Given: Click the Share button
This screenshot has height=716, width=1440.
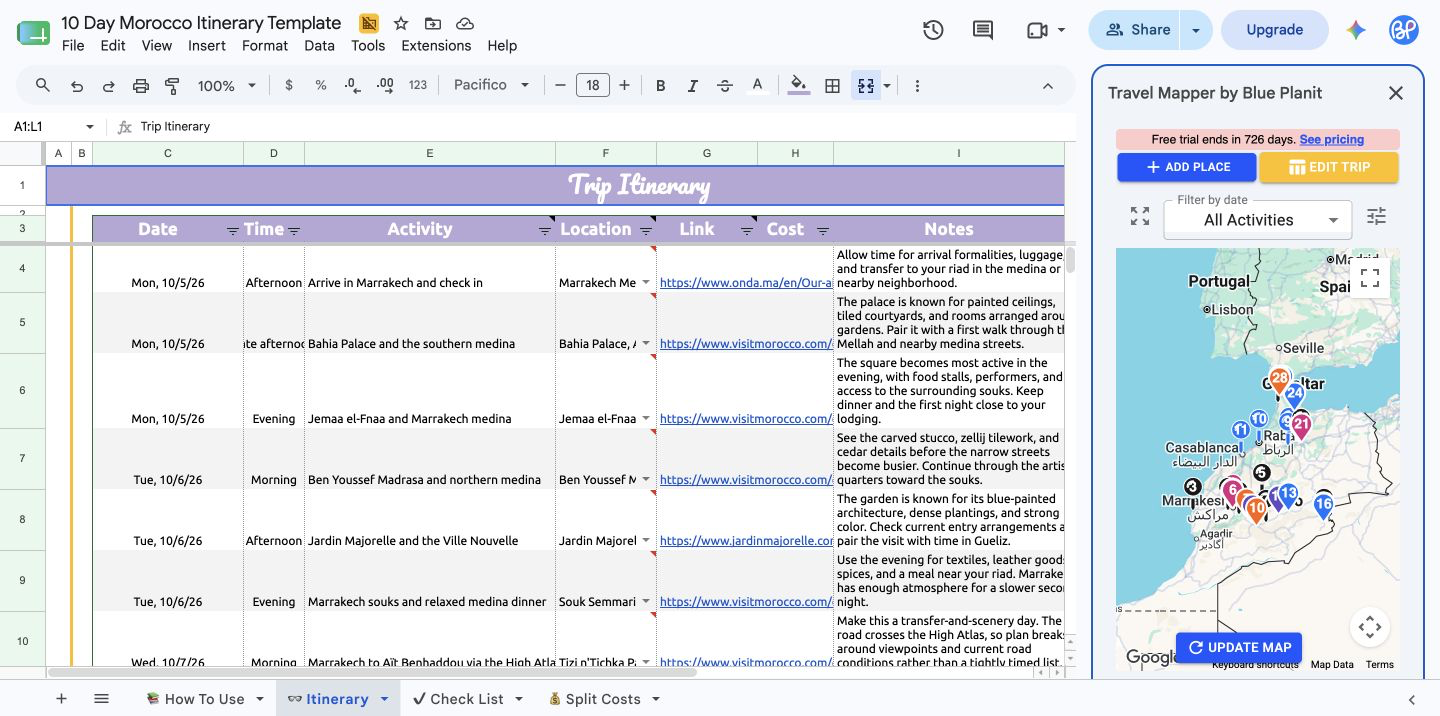Looking at the screenshot, I should click(1136, 30).
